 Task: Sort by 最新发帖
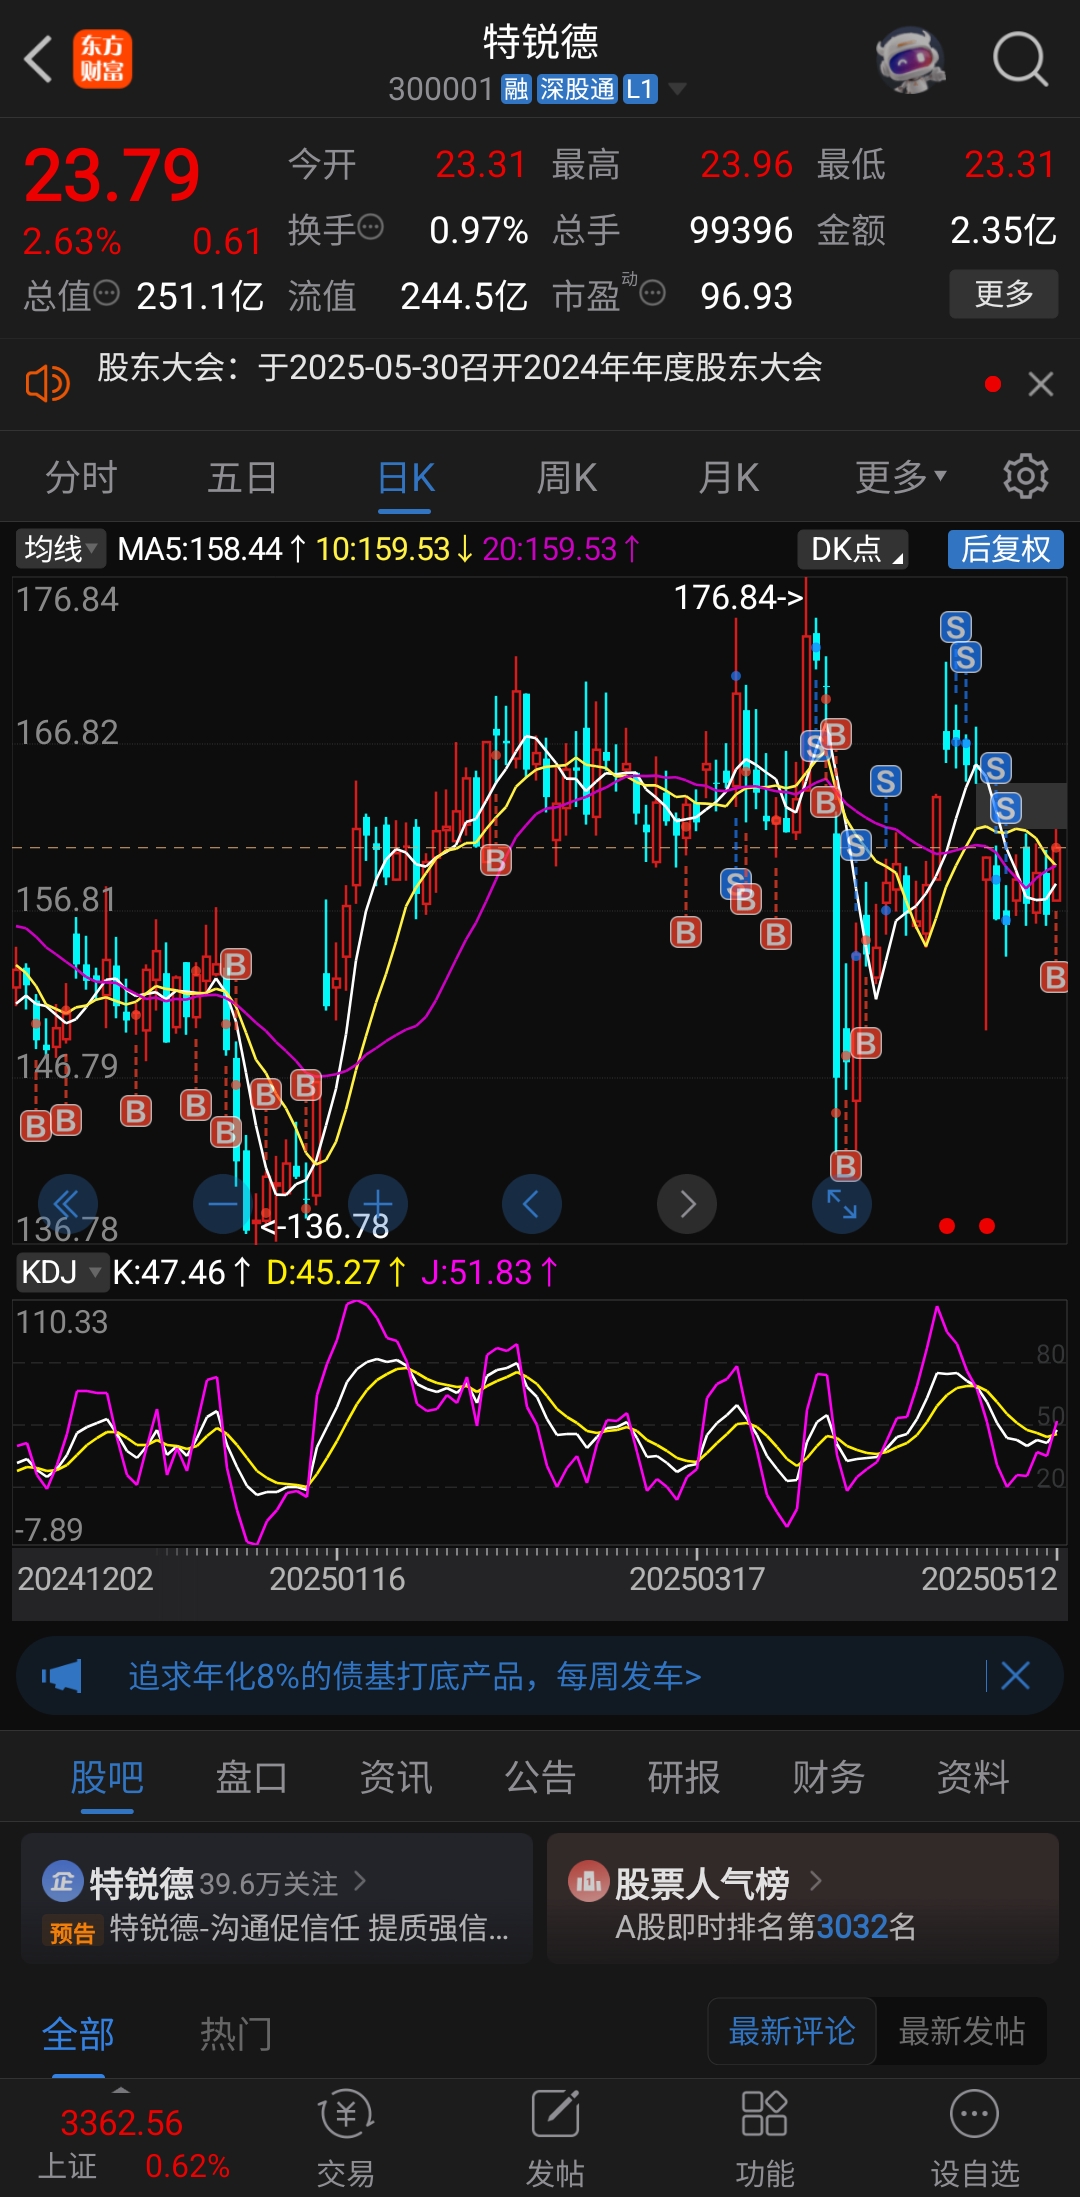961,2031
